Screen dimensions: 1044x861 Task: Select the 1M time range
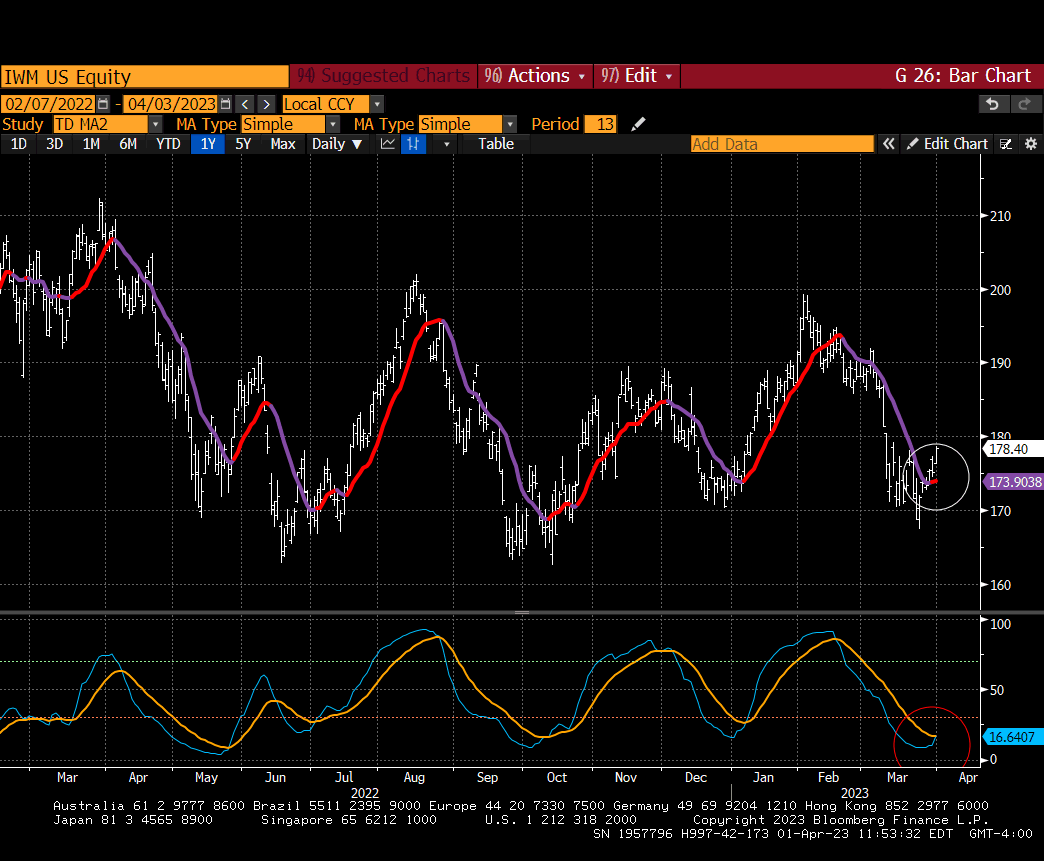(91, 144)
